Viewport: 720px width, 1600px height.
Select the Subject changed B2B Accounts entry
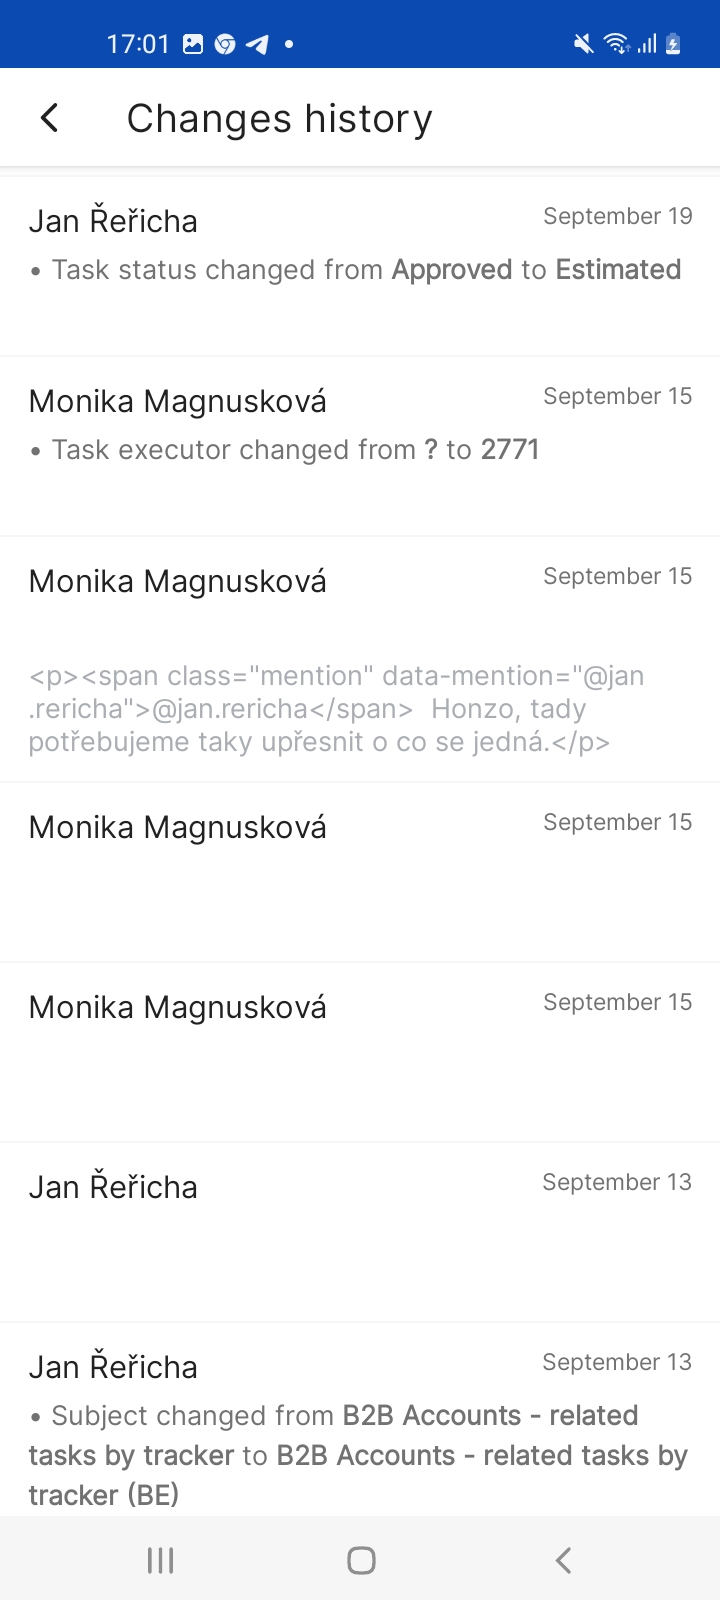click(x=357, y=1455)
